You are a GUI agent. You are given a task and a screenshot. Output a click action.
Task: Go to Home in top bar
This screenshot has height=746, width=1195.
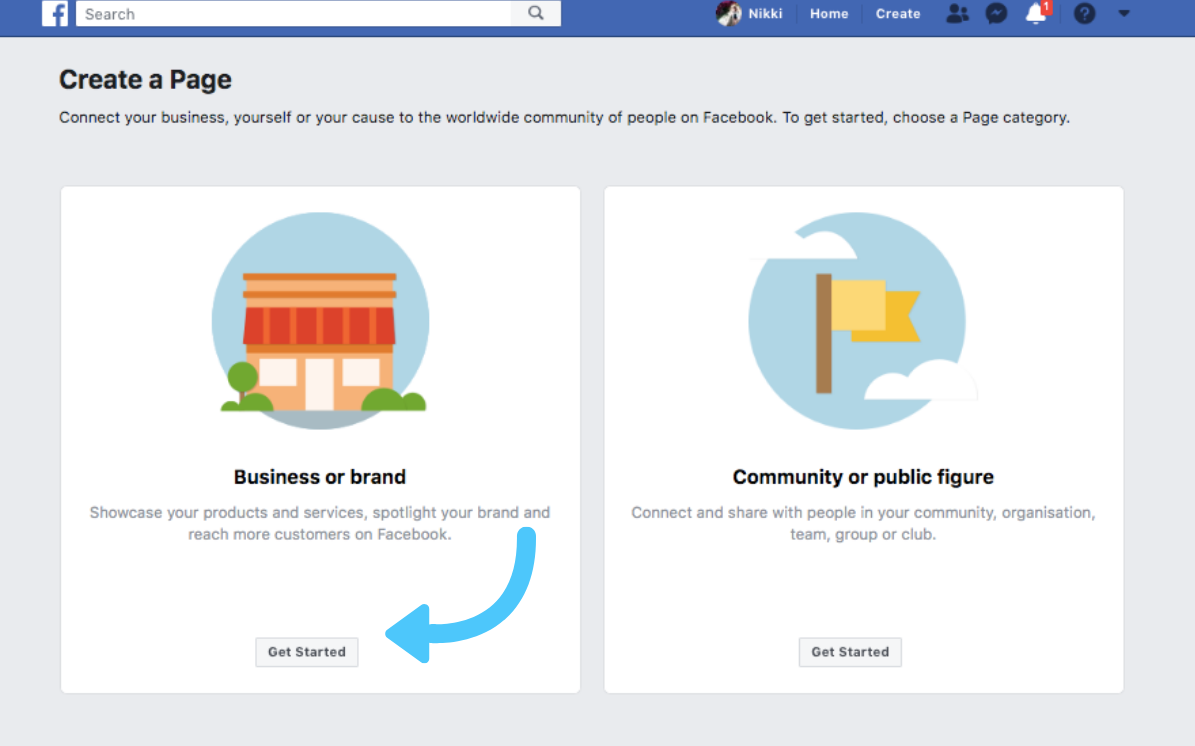[x=829, y=14]
